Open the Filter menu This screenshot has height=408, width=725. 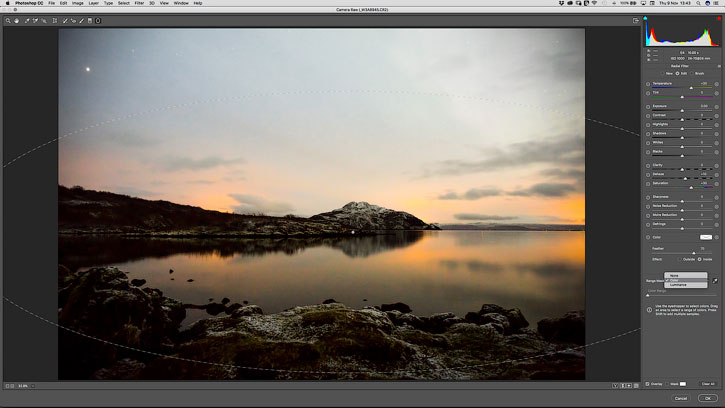click(x=139, y=3)
